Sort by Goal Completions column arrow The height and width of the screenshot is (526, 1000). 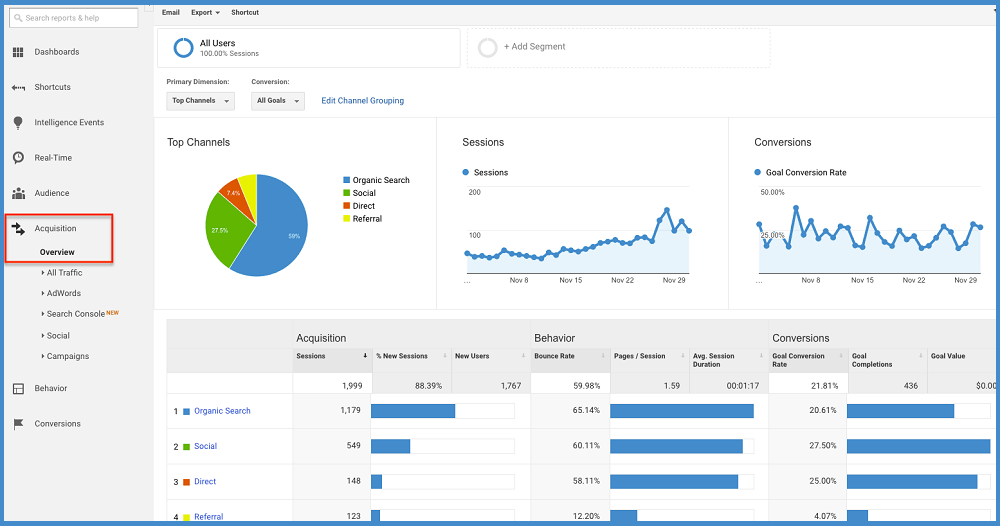(x=920, y=356)
